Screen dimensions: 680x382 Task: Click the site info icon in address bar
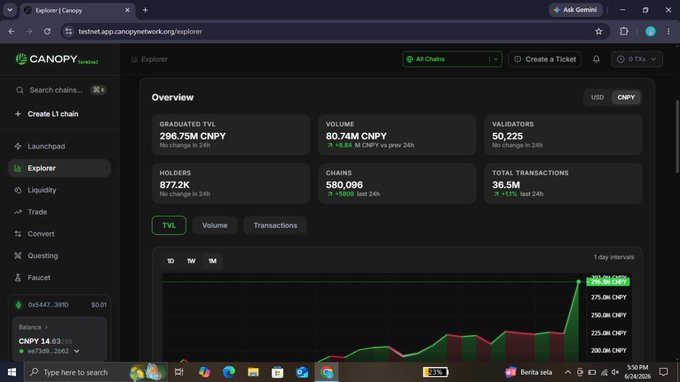tap(69, 31)
